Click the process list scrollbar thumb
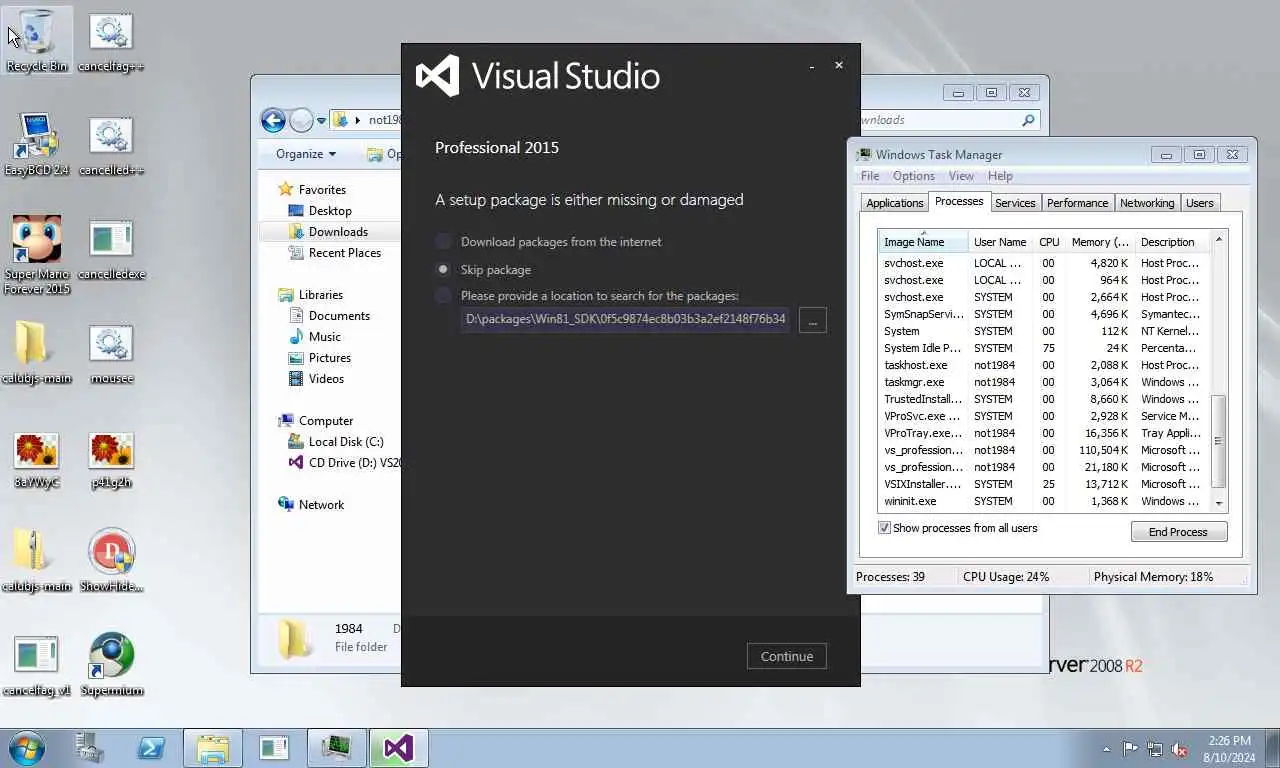Screen dimensions: 1280x768 tap(1218, 441)
